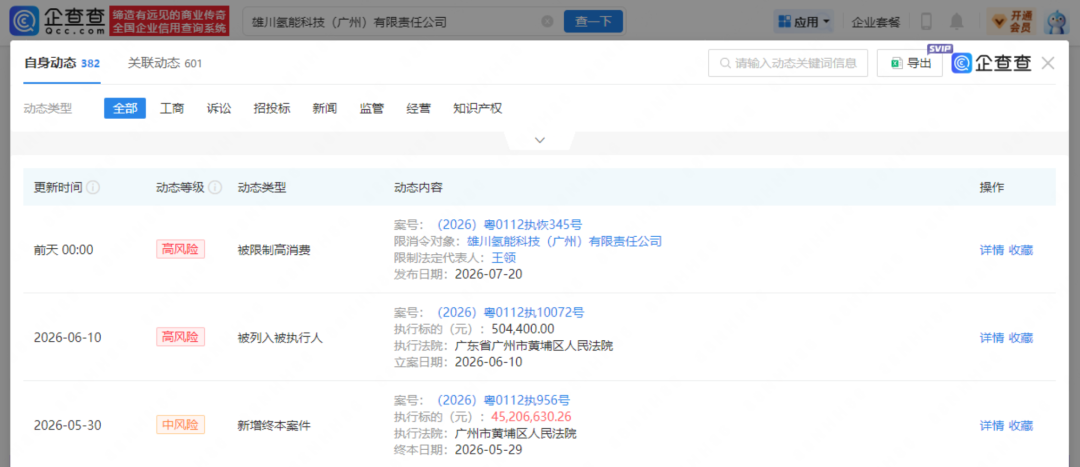Open the 限消令对象 company link
1080x467 pixels.
565,241
